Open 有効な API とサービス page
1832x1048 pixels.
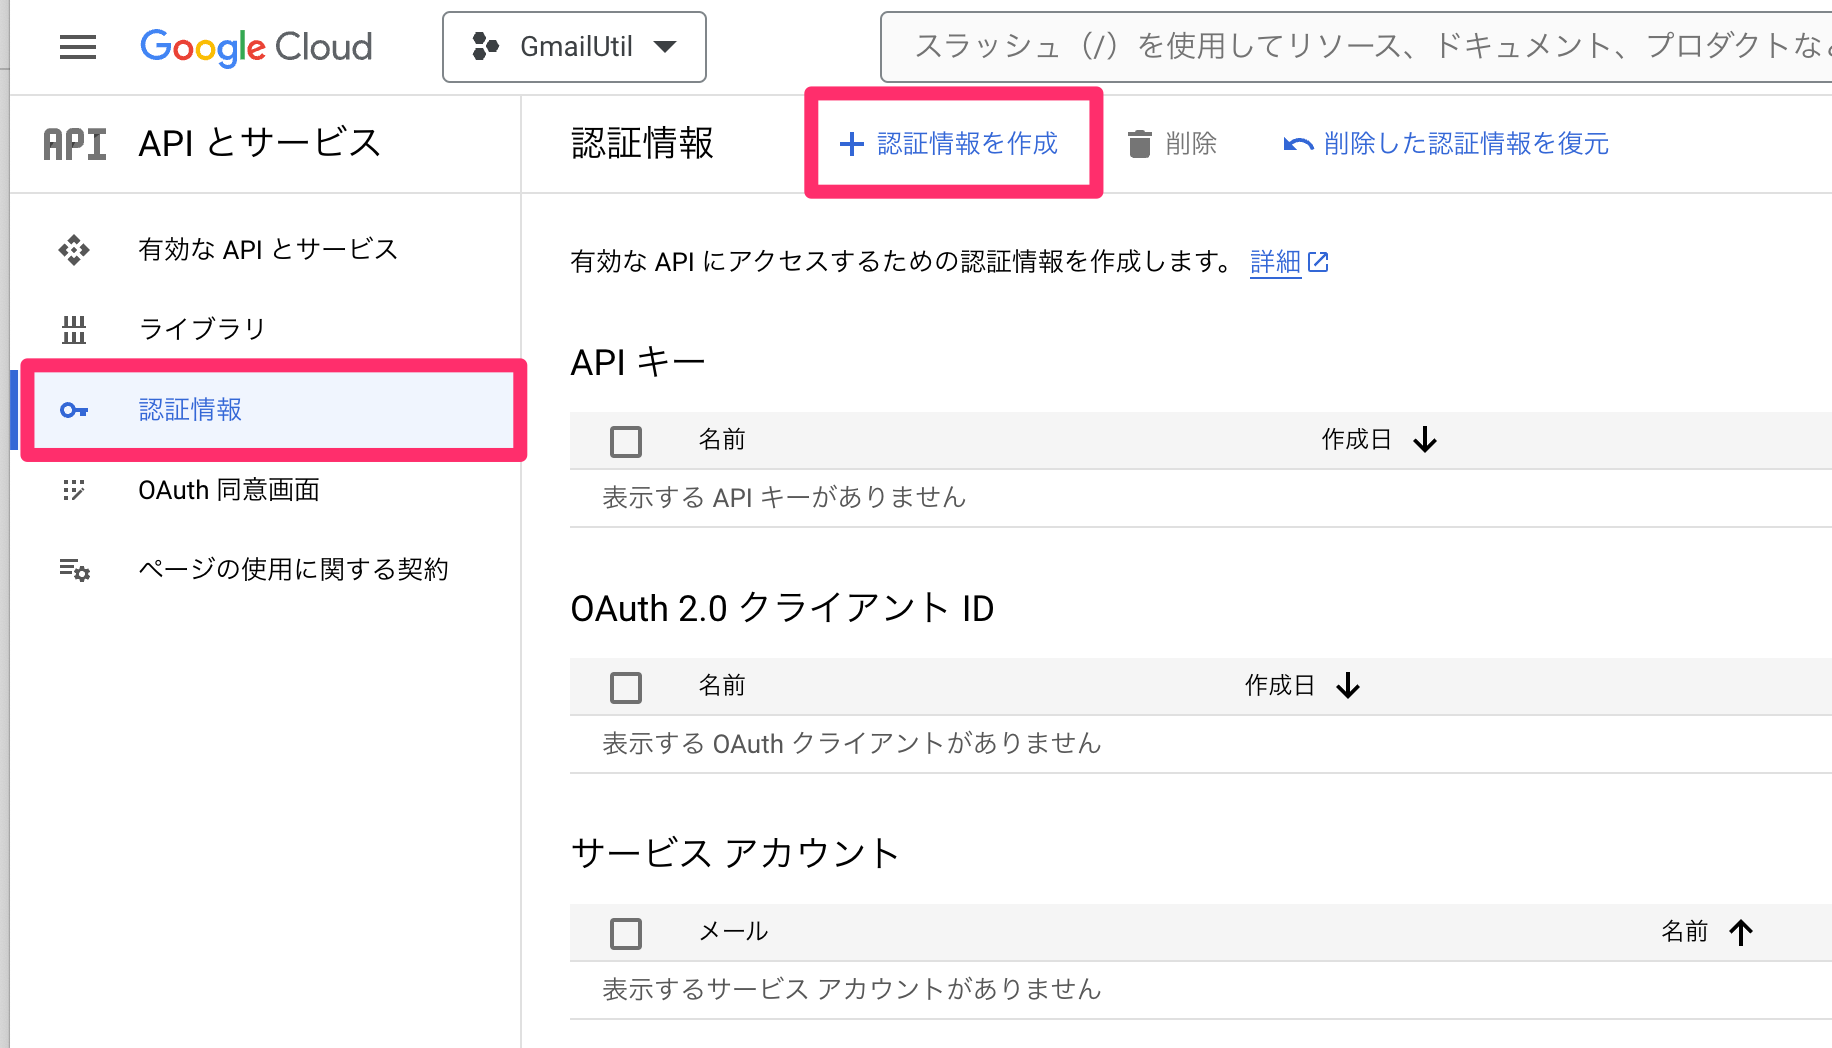268,249
